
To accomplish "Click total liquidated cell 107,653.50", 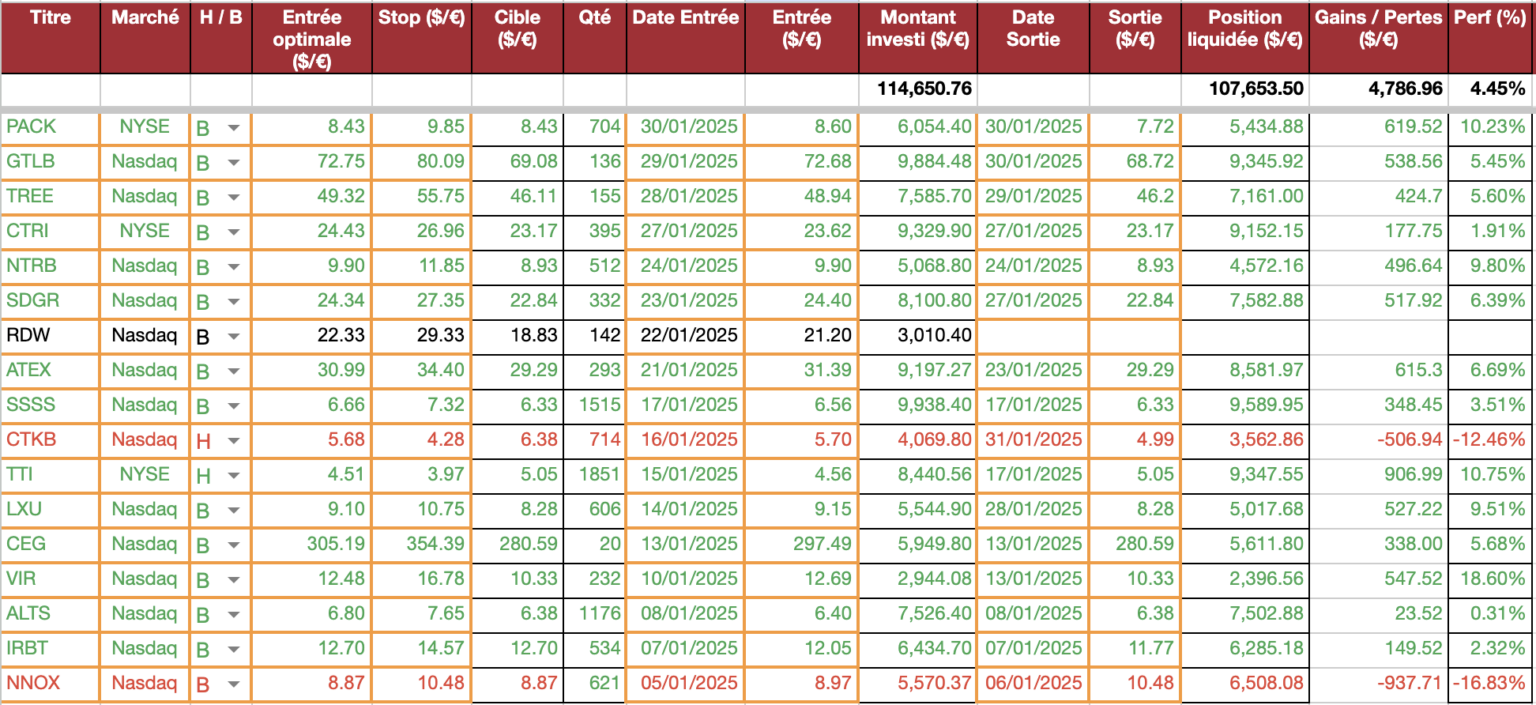I will pyautogui.click(x=1244, y=88).
